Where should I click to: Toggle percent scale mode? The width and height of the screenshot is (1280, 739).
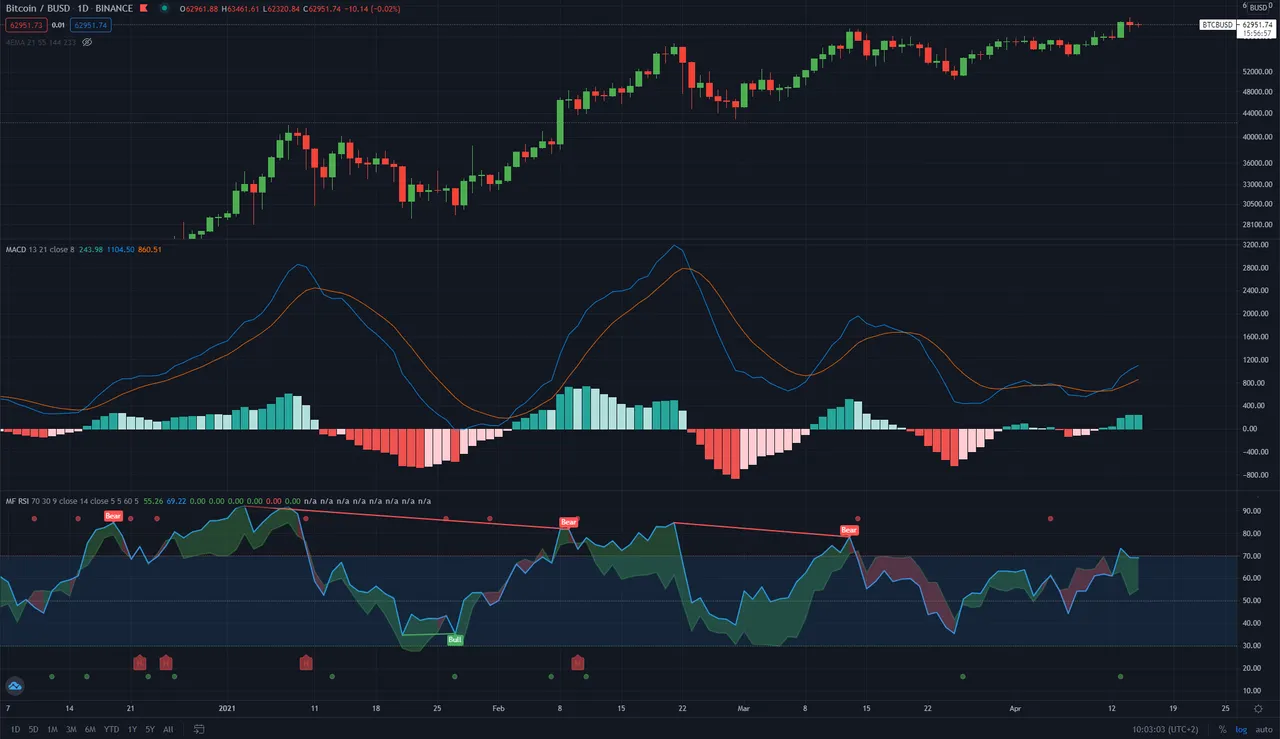pyautogui.click(x=1222, y=729)
